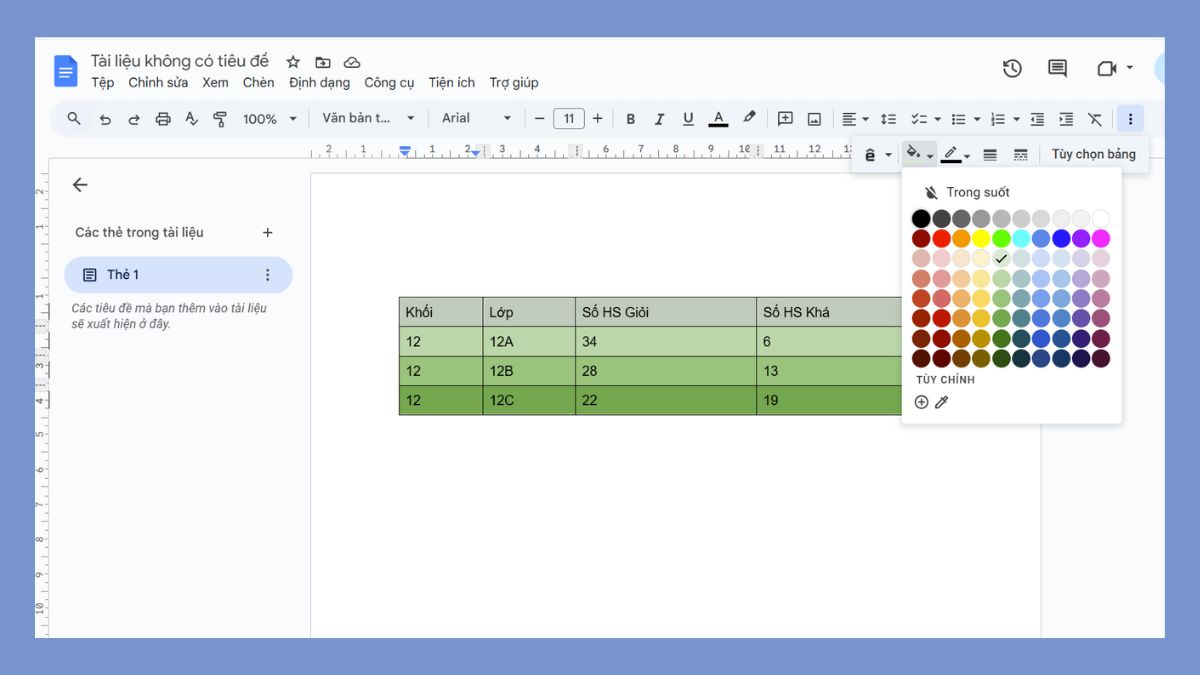The width and height of the screenshot is (1200, 675).
Task: Increase the paragraph indent
Action: point(1066,119)
